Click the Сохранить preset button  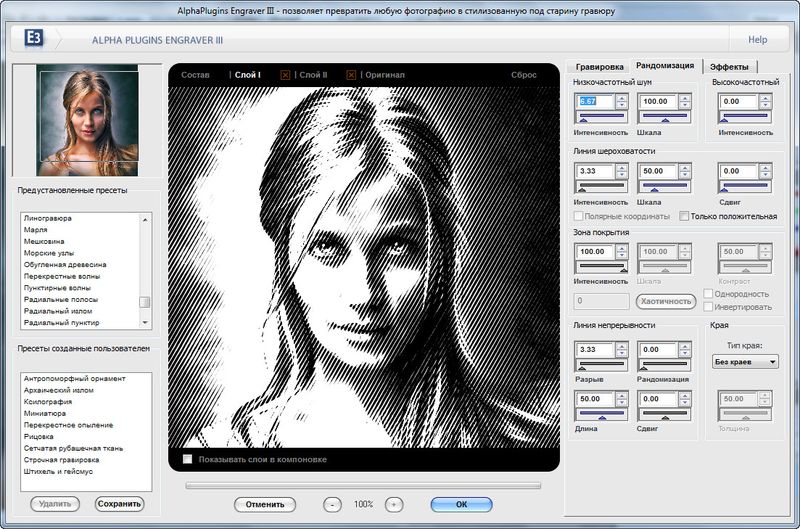tap(119, 504)
